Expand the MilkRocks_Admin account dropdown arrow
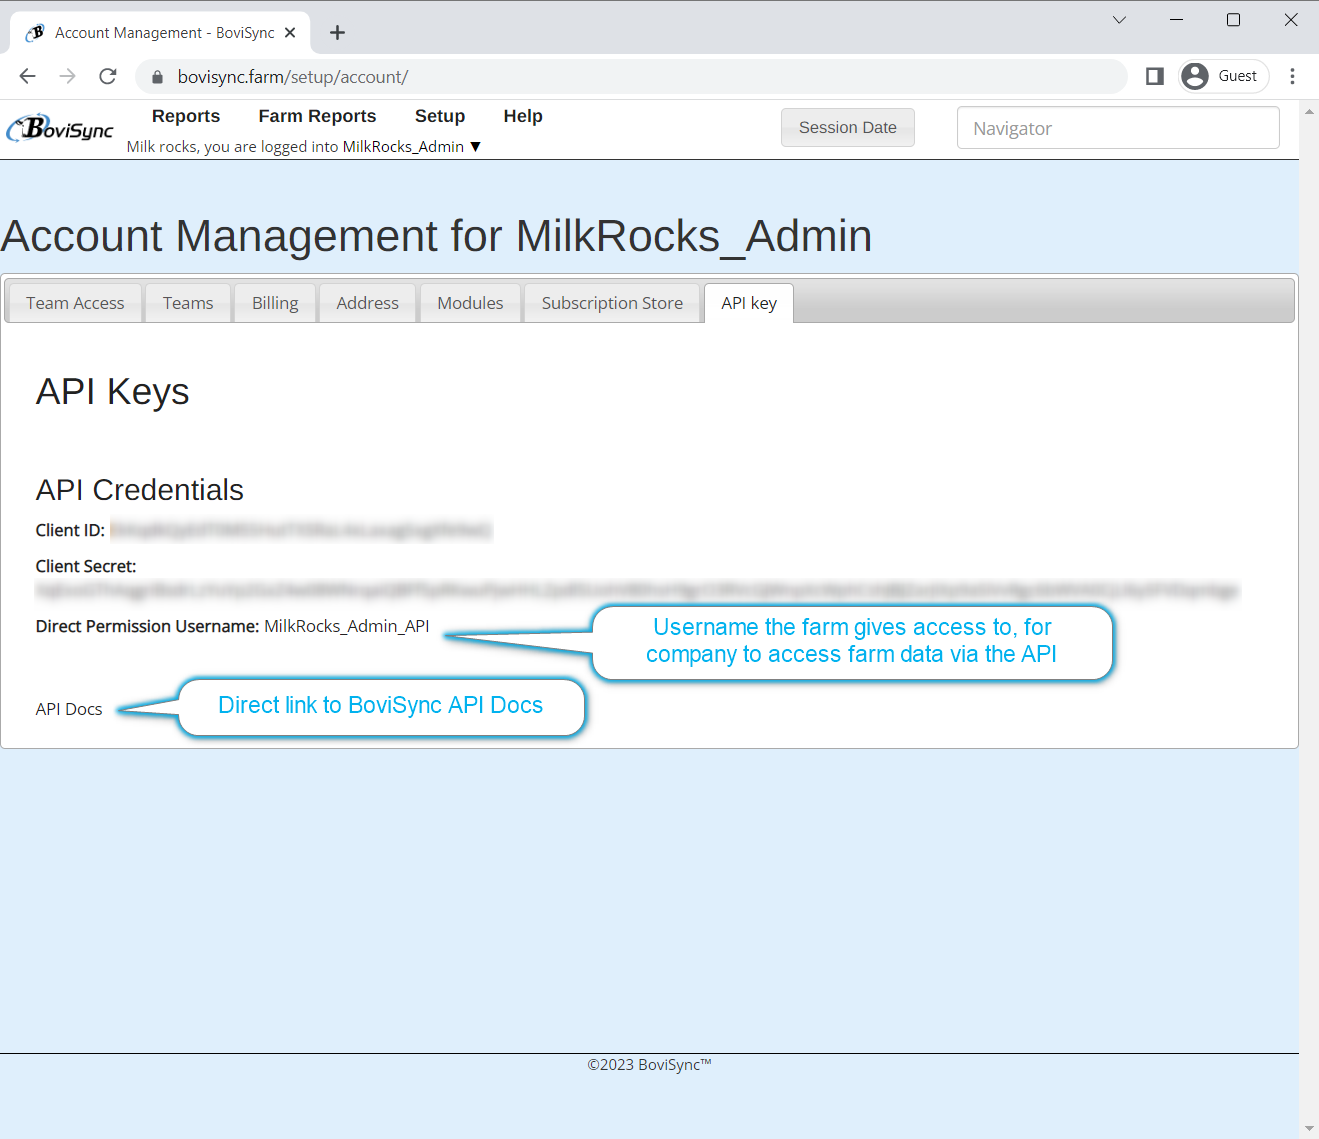Screen dimensions: 1319x1139 476,147
